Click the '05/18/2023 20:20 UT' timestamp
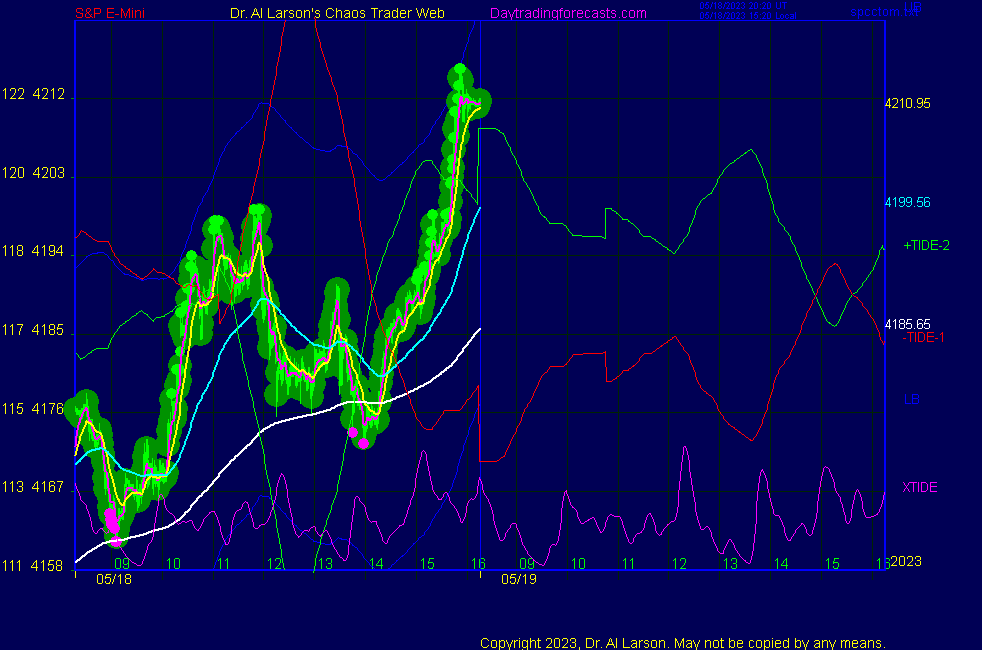Screen dimensions: 982x650 (743, 6)
